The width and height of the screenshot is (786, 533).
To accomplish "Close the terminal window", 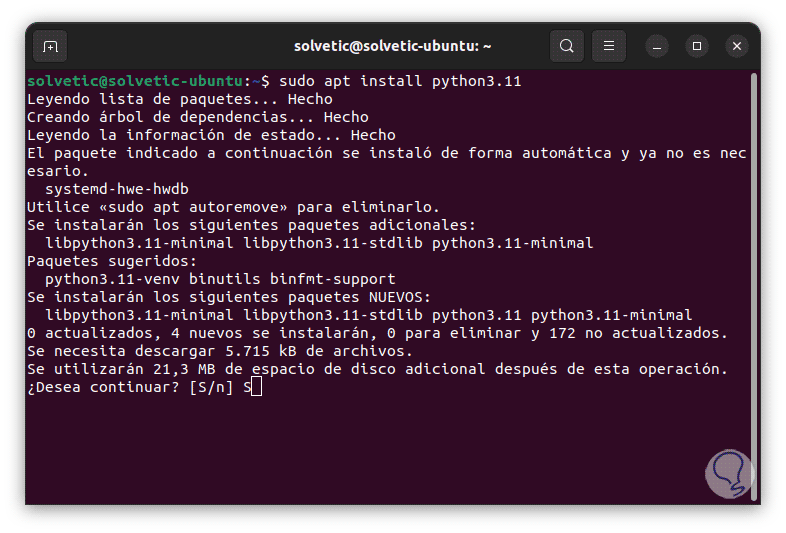I will tap(737, 46).
